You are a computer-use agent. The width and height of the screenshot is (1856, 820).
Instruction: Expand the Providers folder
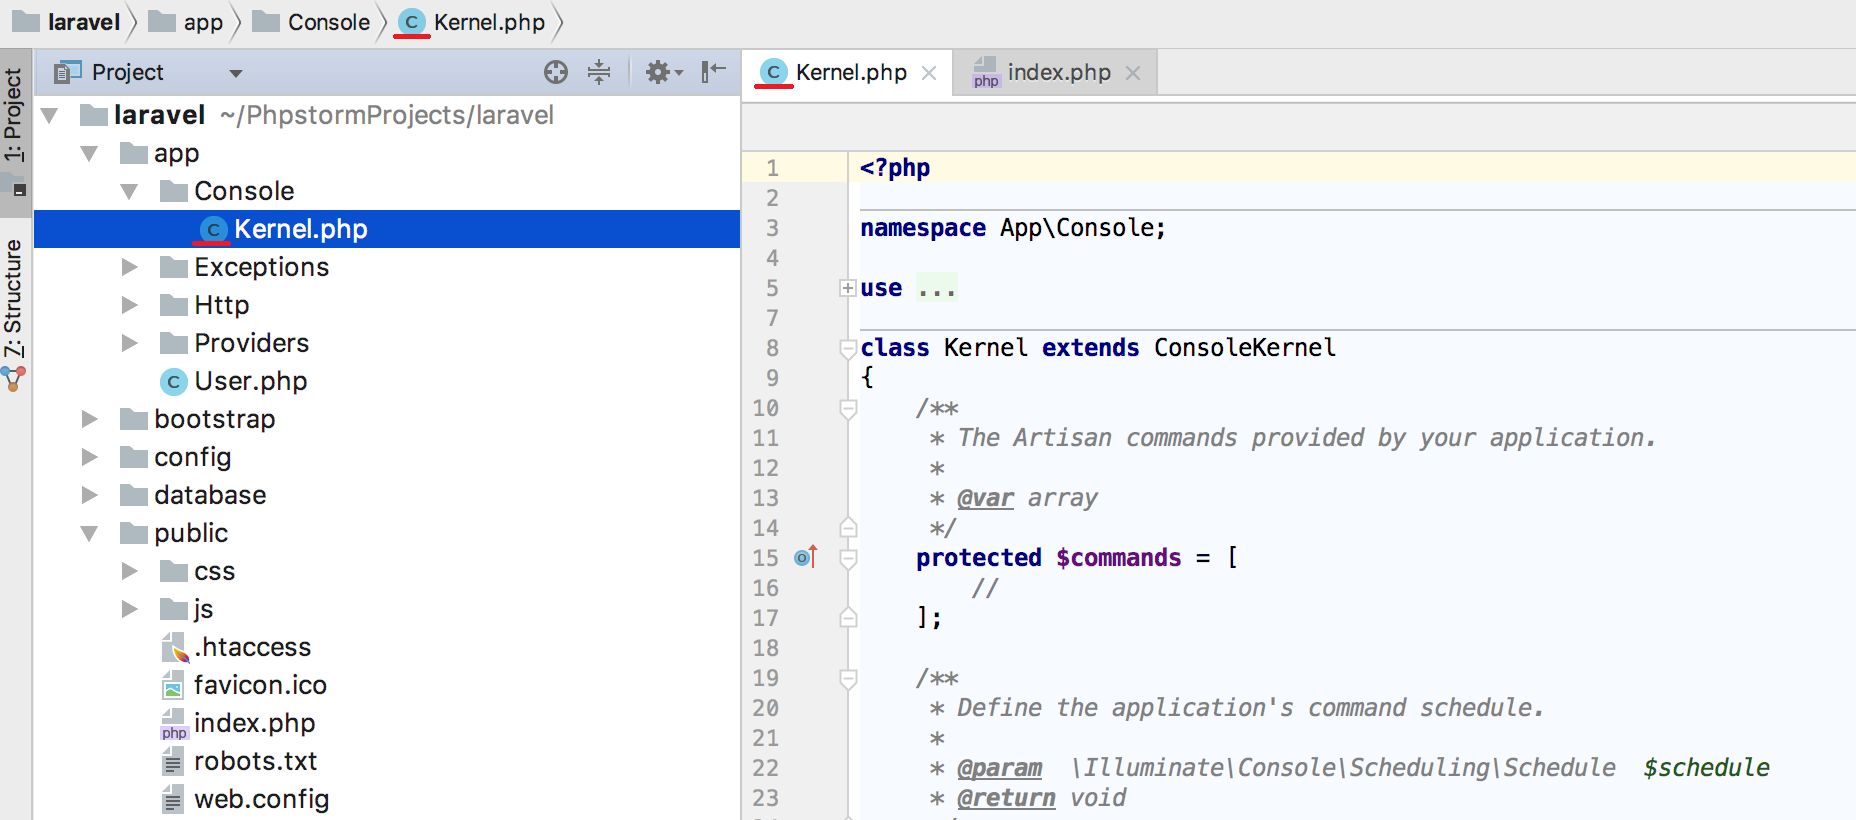tap(129, 343)
